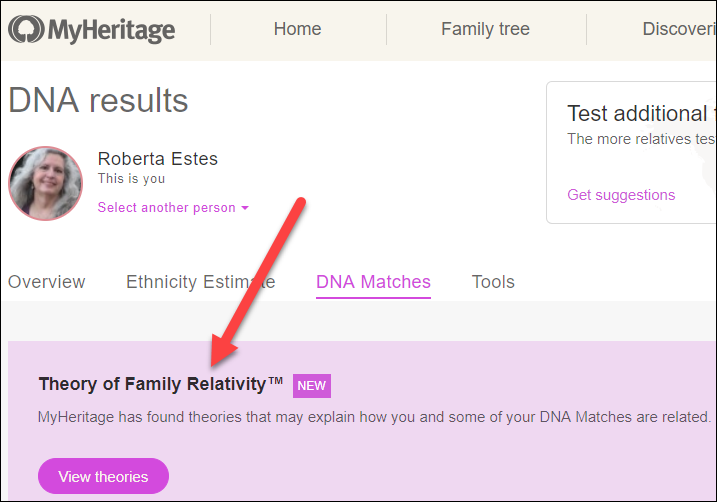Image resolution: width=717 pixels, height=502 pixels.
Task: Expand the Select another person dropdown
Action: tap(173, 208)
